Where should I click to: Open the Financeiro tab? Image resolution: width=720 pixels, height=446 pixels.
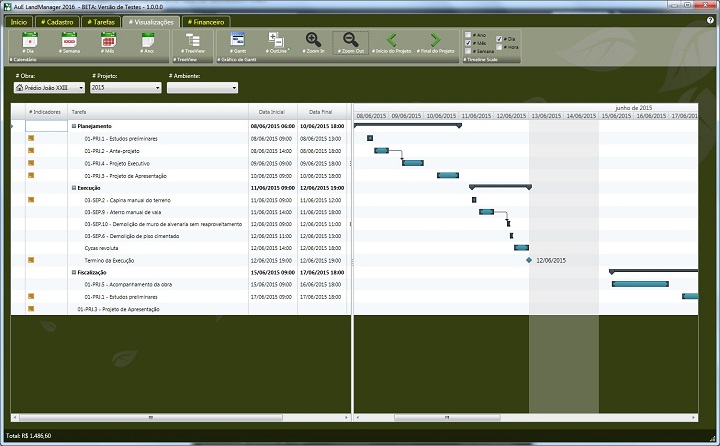pos(207,21)
